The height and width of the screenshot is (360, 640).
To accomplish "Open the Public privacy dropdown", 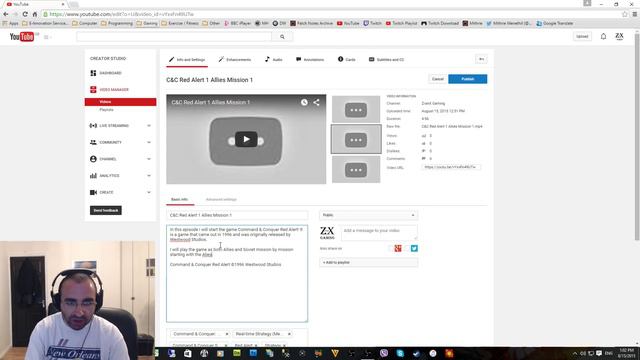I will pos(368,215).
